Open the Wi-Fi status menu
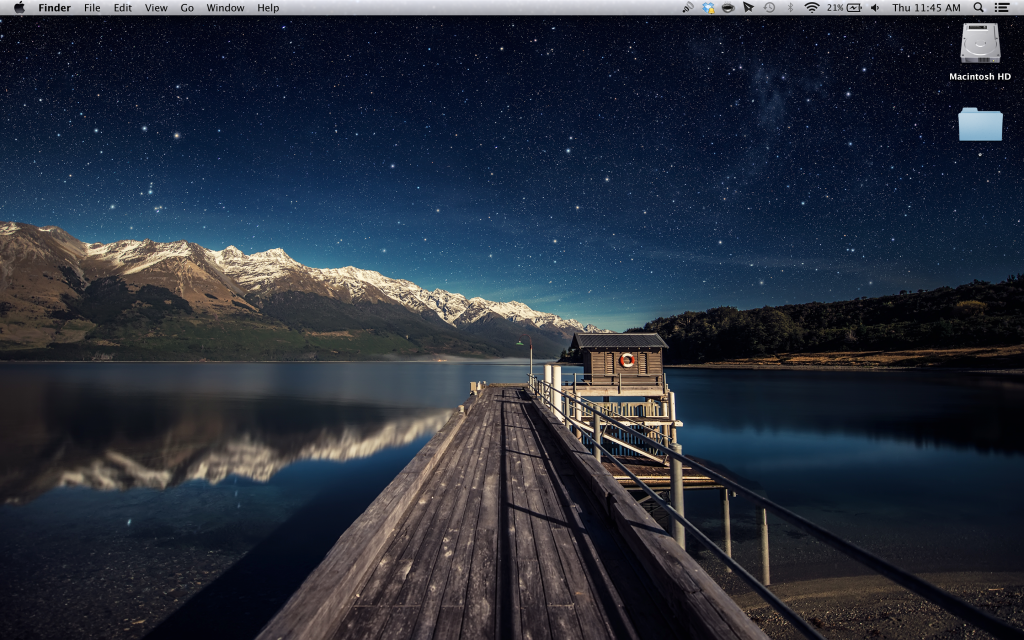Screen dimensions: 1024x640 (812, 8)
